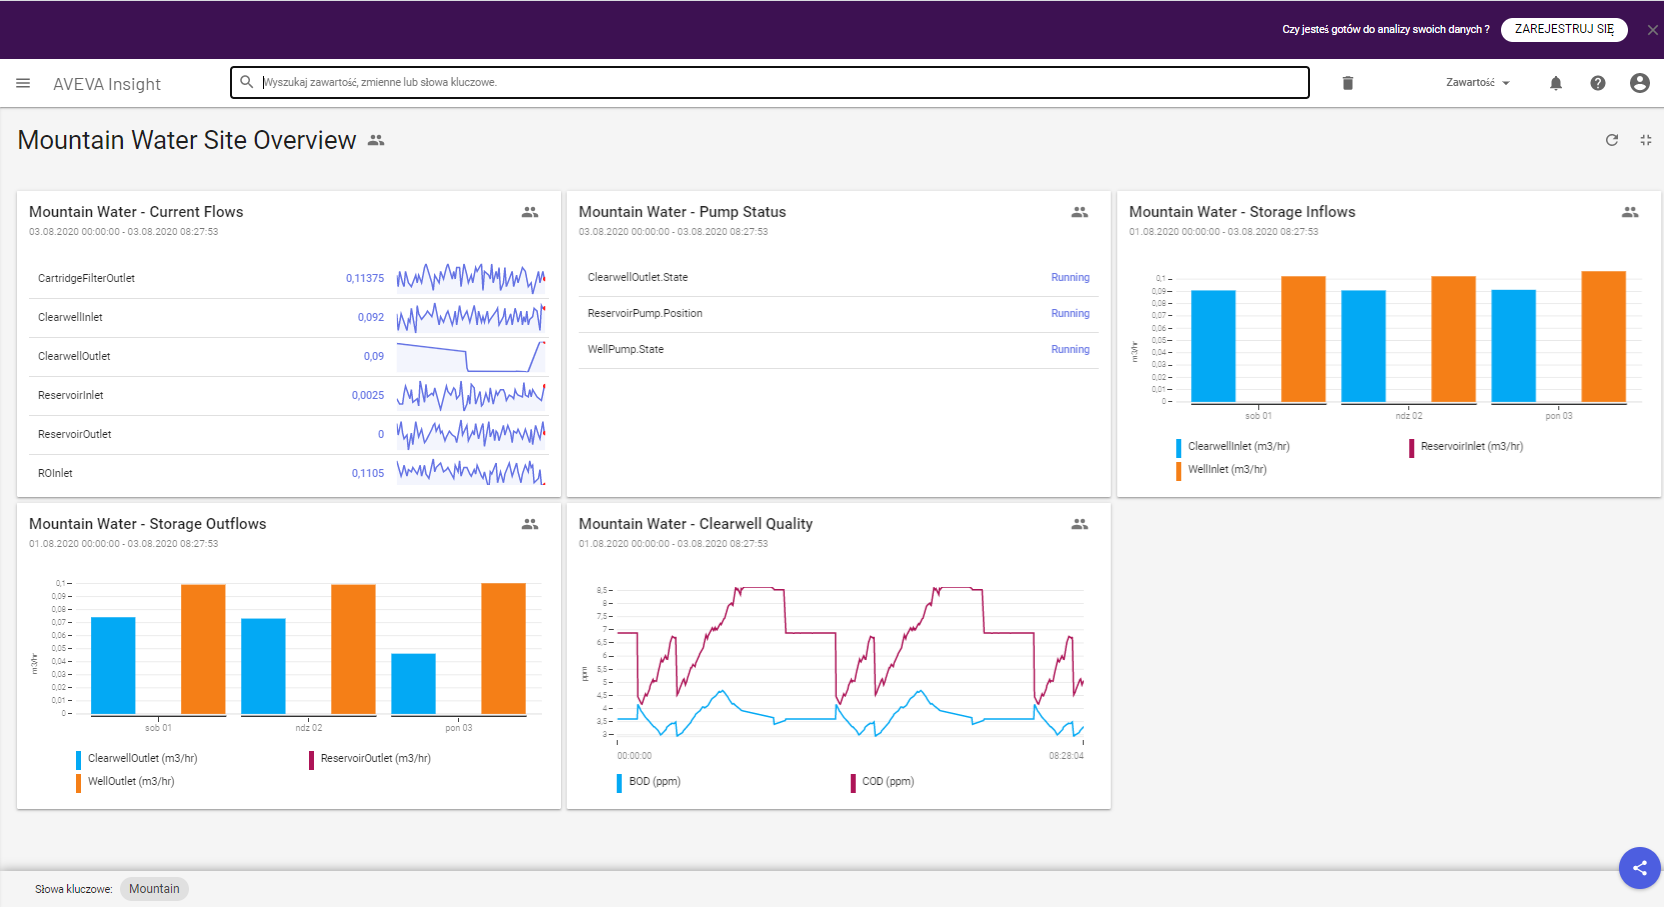Click the search magnifier icon
Image resolution: width=1664 pixels, height=907 pixels.
pos(246,82)
